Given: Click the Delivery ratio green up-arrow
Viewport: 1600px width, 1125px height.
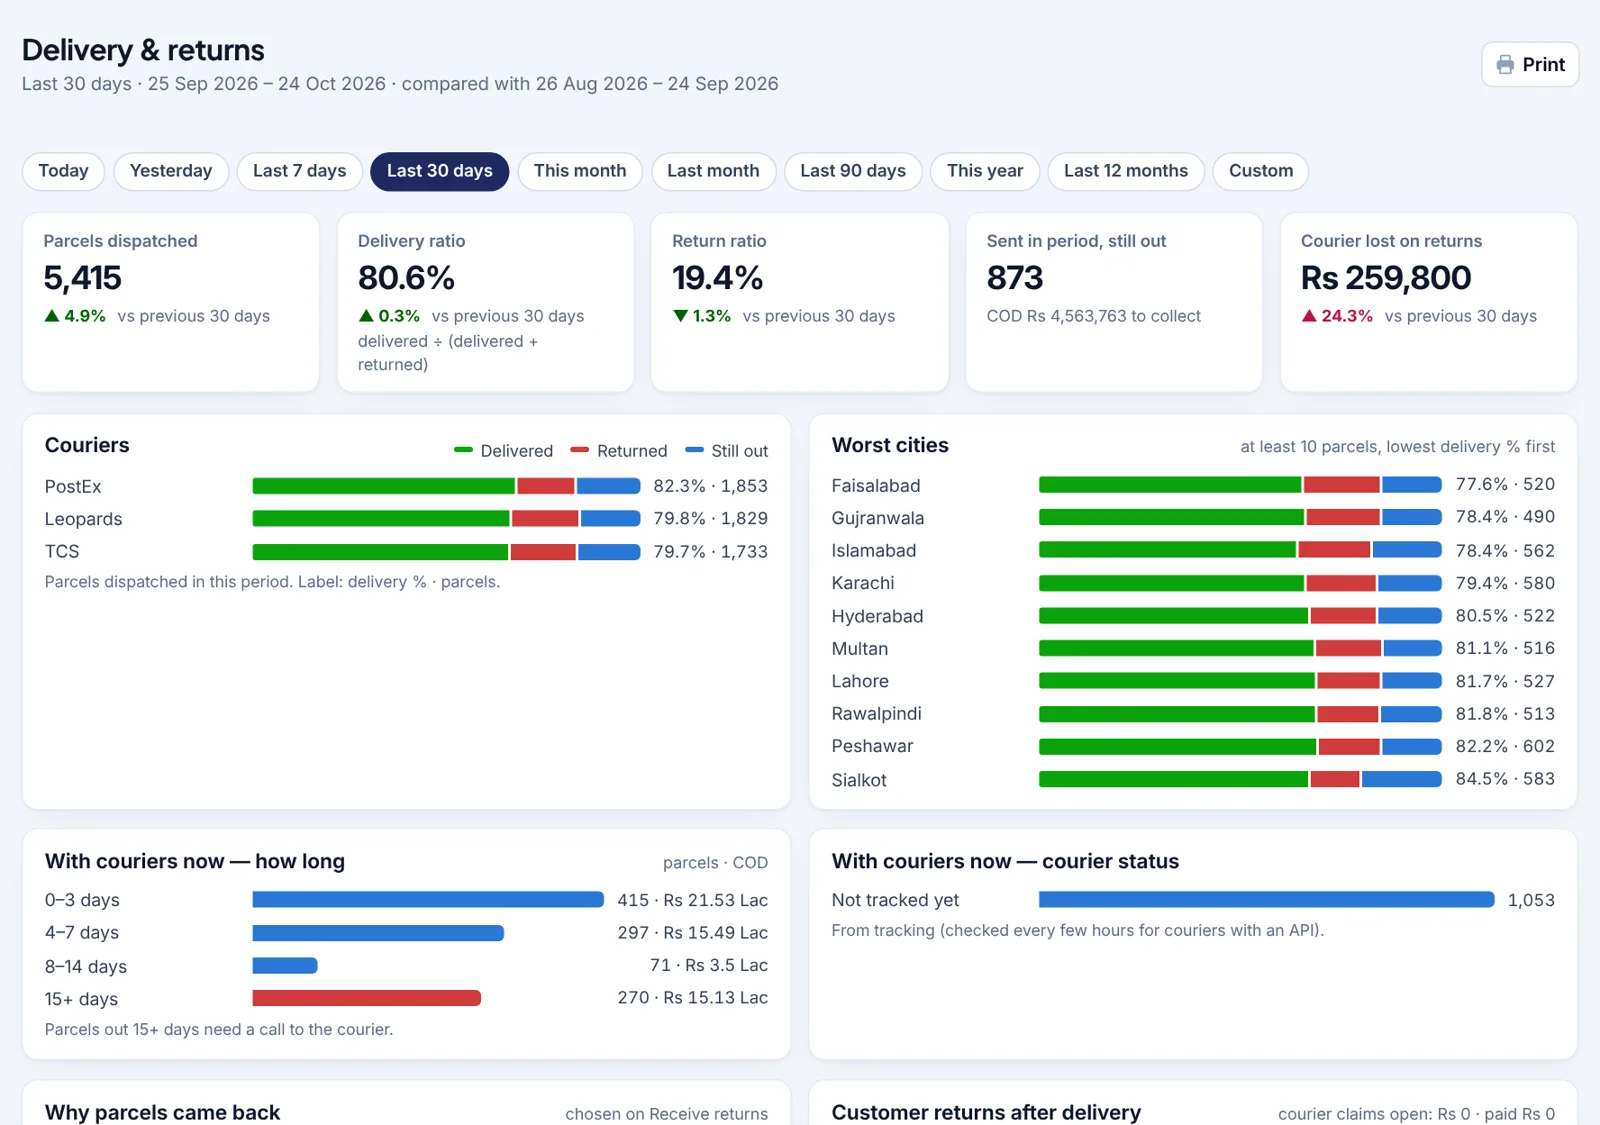Looking at the screenshot, I should pos(366,316).
